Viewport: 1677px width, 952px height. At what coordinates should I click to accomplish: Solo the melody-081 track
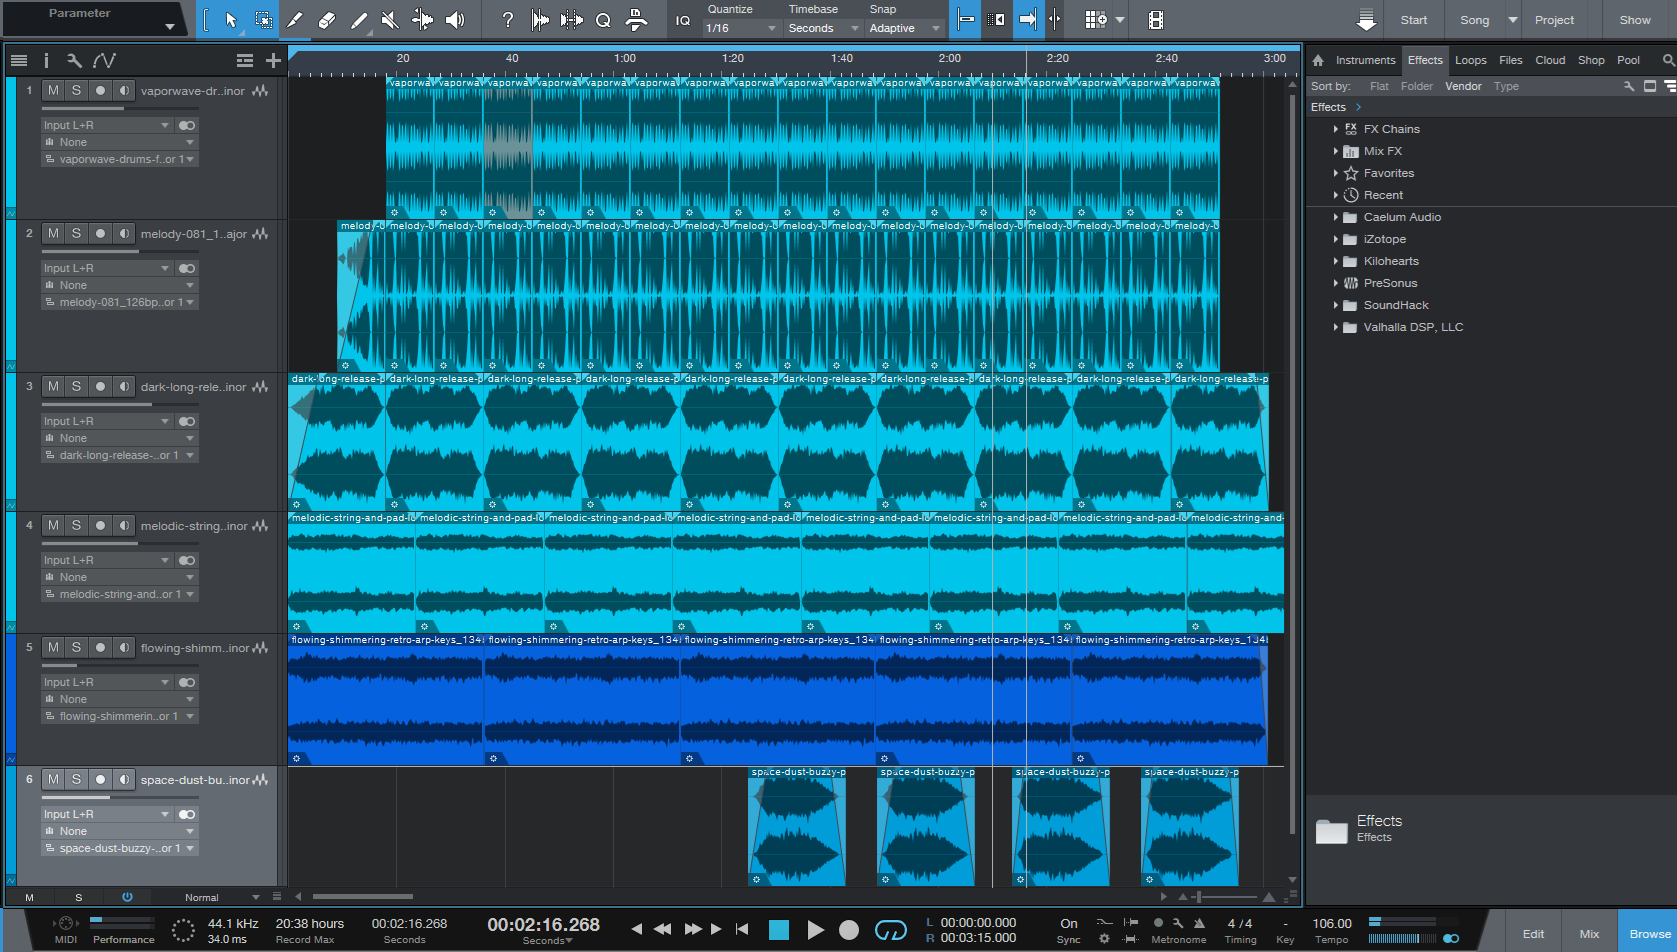tap(76, 233)
